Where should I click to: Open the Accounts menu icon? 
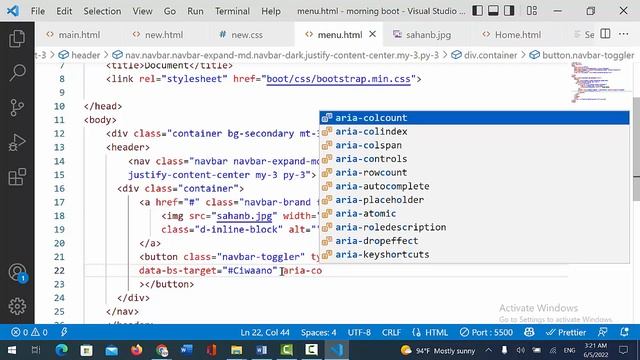point(17,272)
